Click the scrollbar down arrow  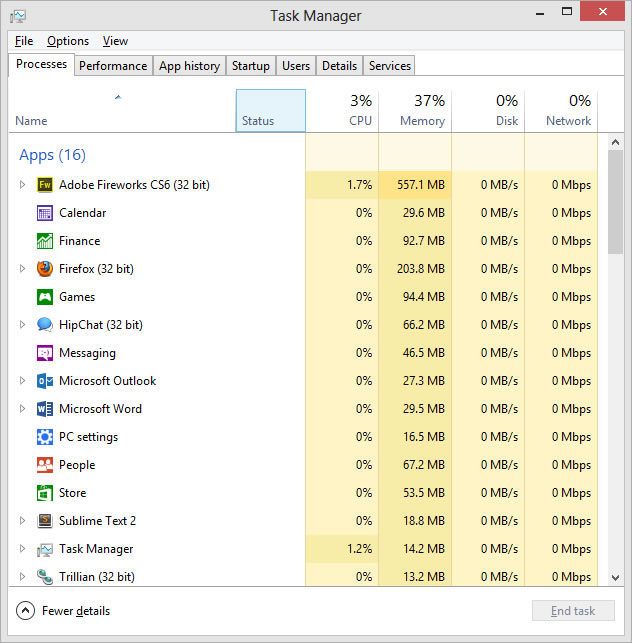(615, 578)
